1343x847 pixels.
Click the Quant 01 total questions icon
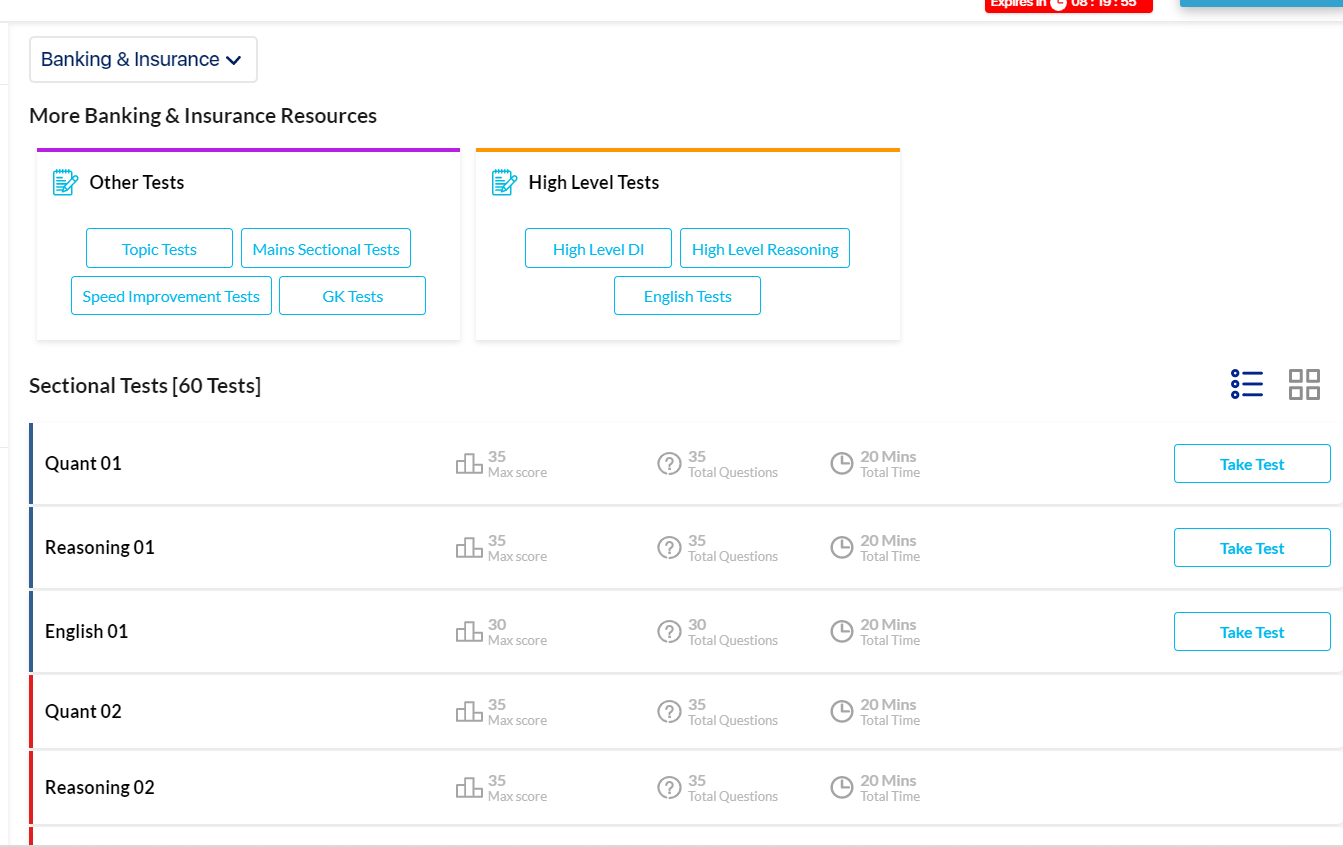[669, 464]
